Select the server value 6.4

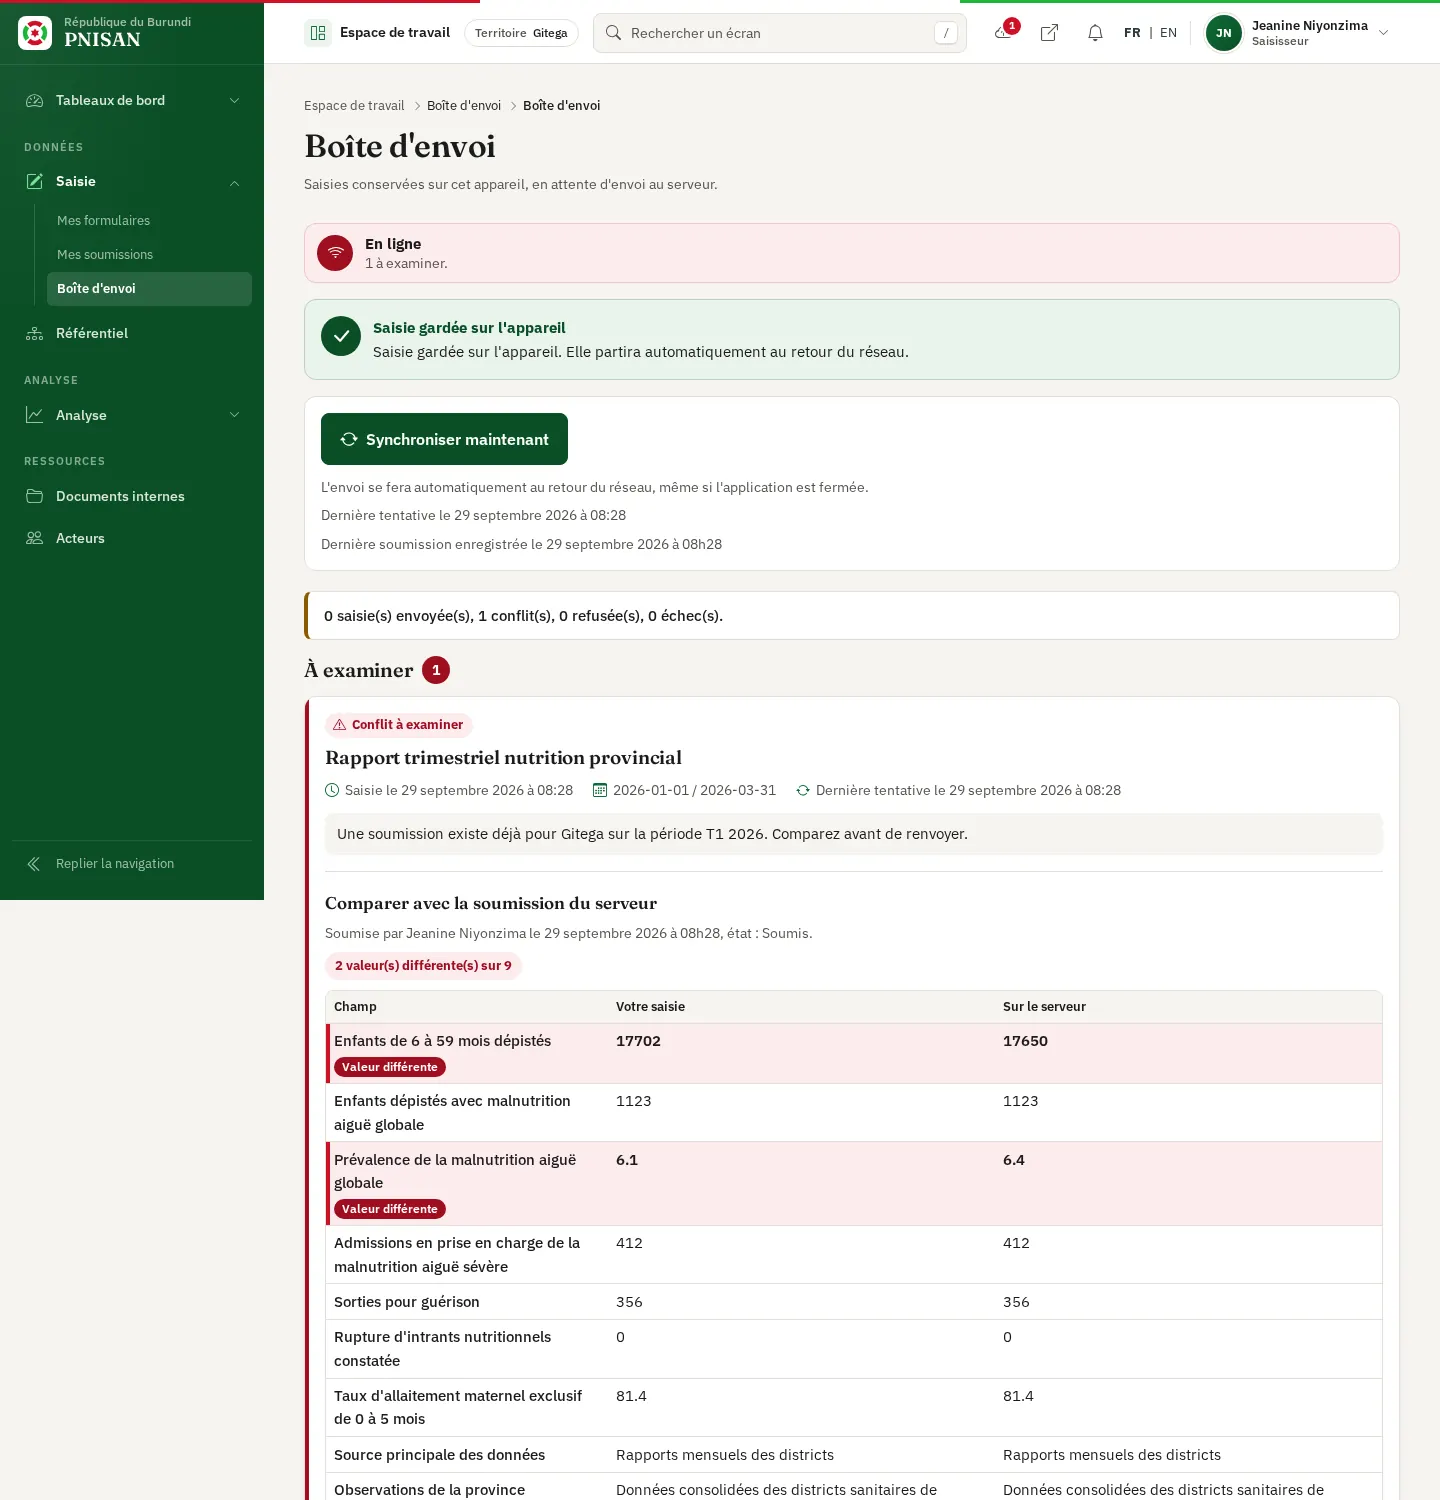click(1014, 1160)
